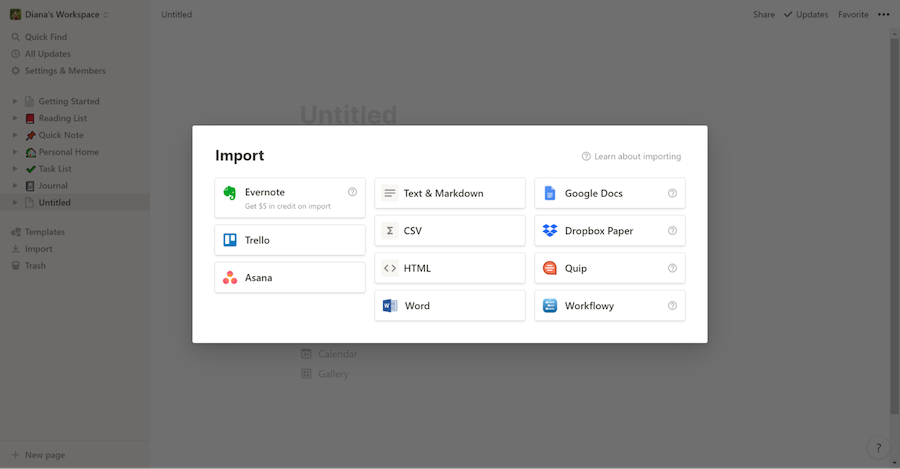
Task: Expand the Getting Started page
Action: click(x=15, y=101)
